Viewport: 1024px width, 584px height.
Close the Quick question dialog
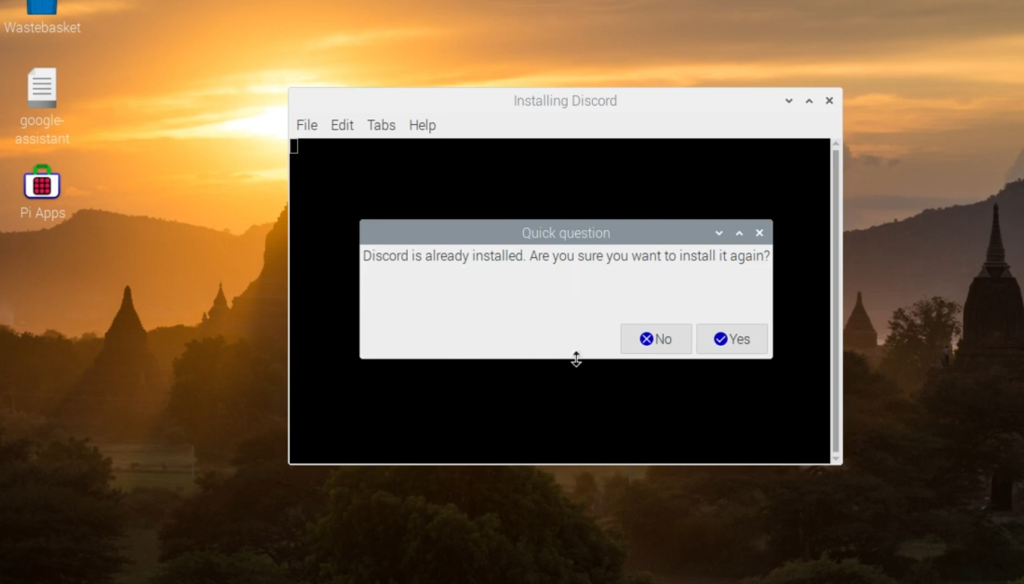pyautogui.click(x=760, y=233)
